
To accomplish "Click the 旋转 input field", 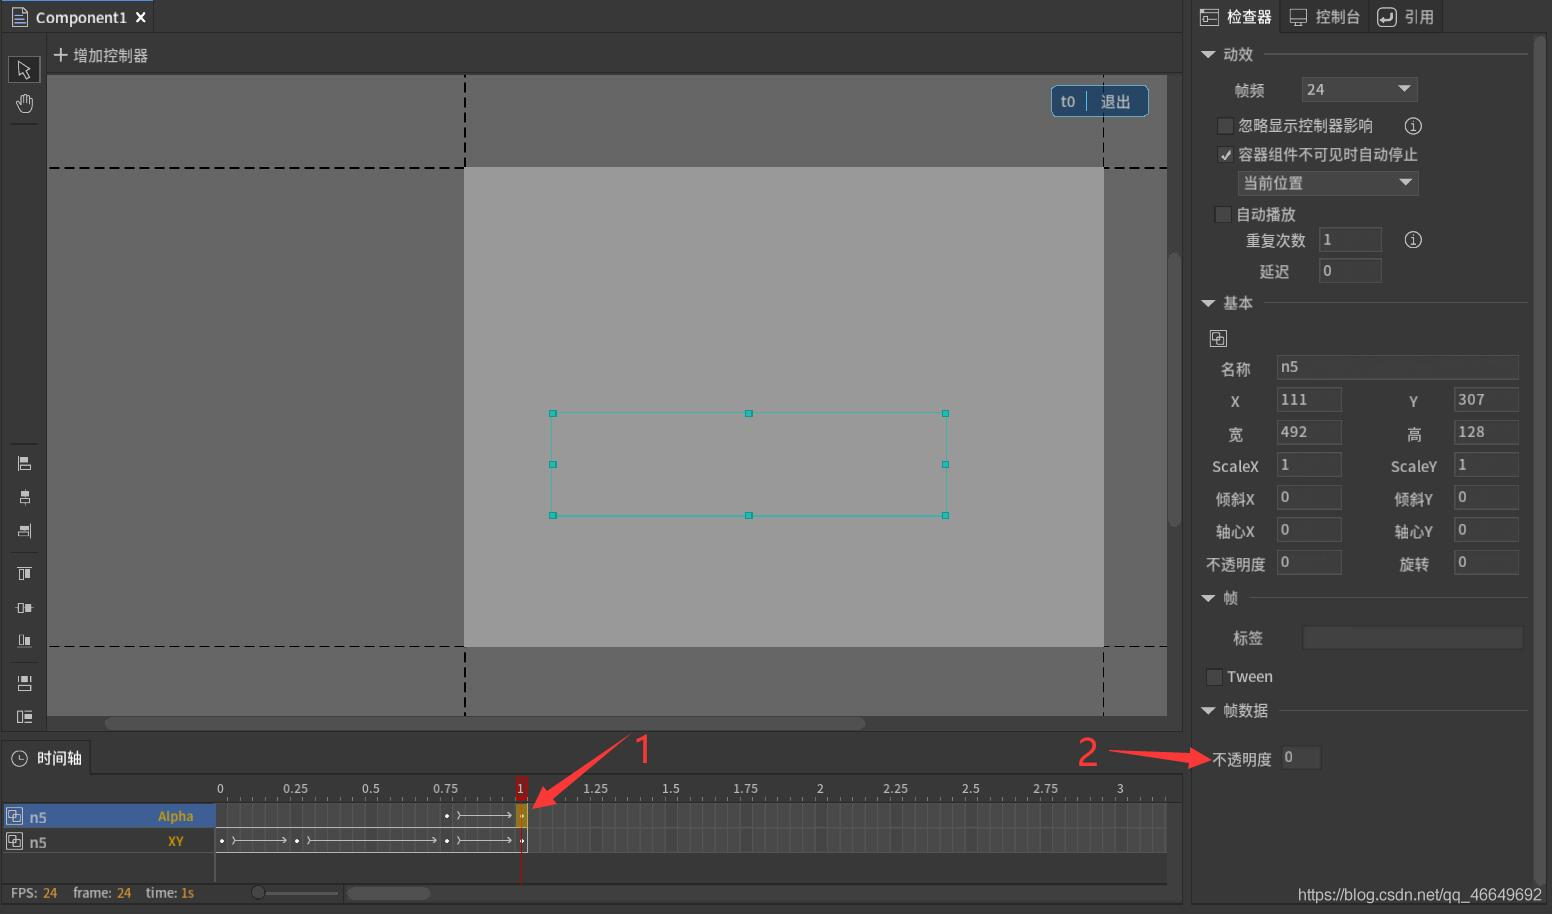I will [x=1486, y=562].
